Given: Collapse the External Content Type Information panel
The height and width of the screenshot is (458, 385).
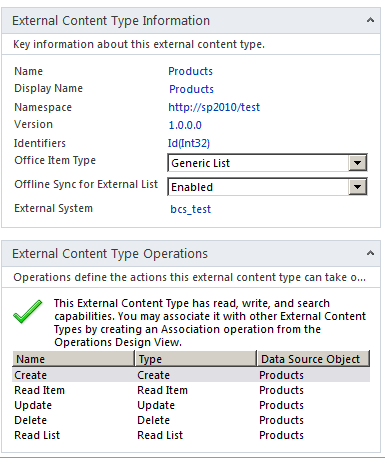Looking at the screenshot, I should coord(370,20).
